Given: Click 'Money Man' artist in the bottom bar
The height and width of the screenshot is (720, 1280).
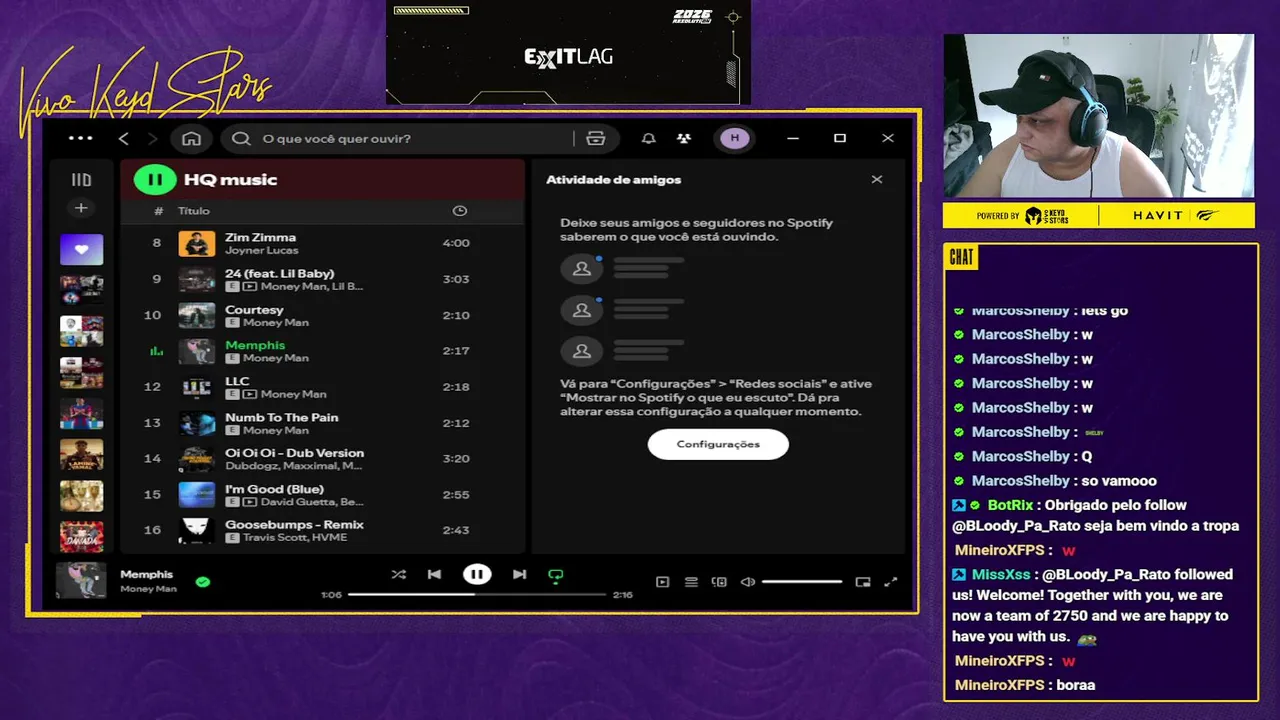Looking at the screenshot, I should pos(148,589).
